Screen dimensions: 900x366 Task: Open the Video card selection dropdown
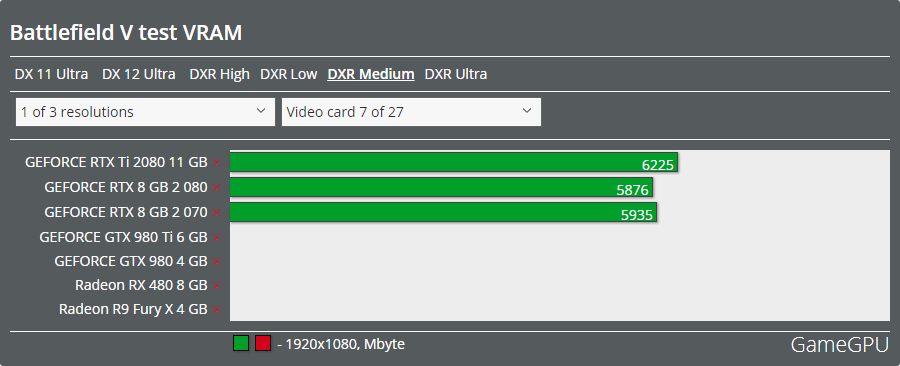(411, 112)
